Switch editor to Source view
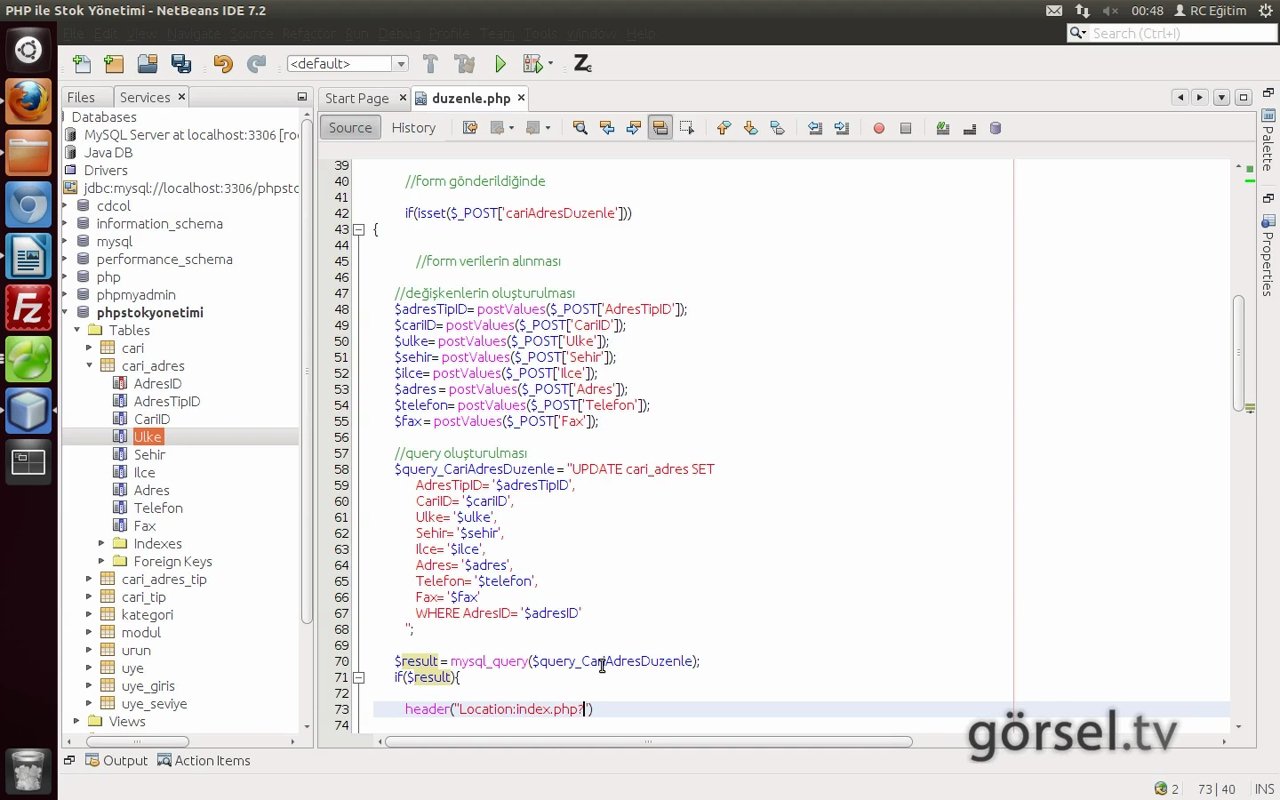Screen dimensions: 1280x800 point(350,128)
